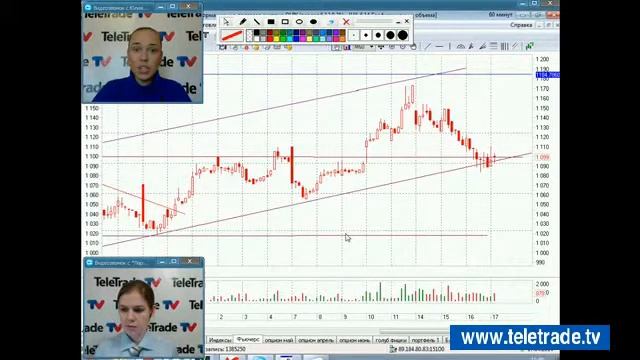
Task: Switch to the опцион июнь tab
Action: (355, 340)
